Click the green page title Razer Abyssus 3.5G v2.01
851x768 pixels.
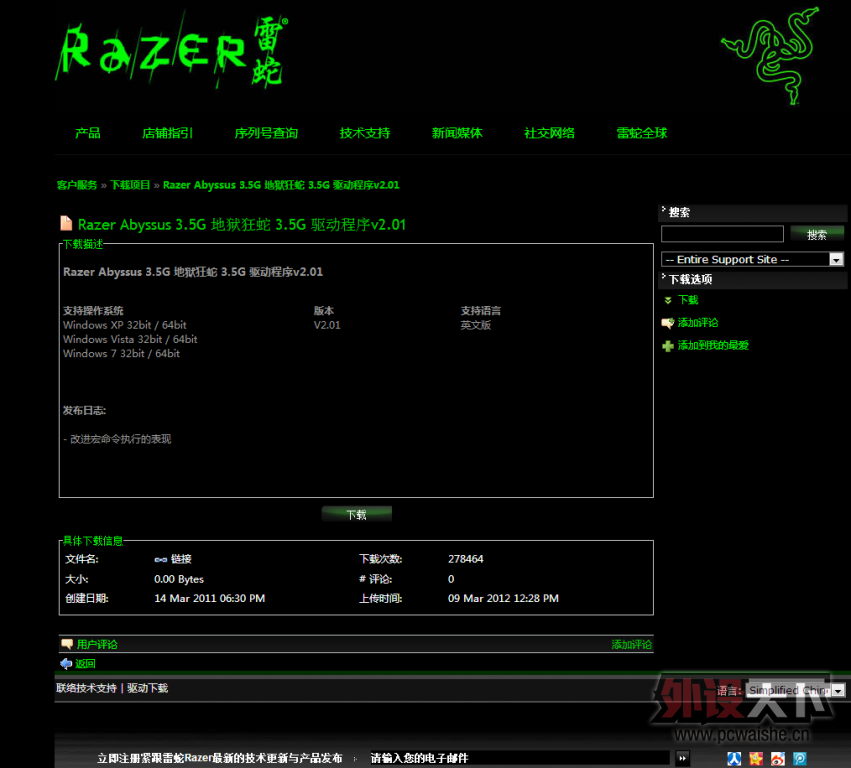[242, 225]
